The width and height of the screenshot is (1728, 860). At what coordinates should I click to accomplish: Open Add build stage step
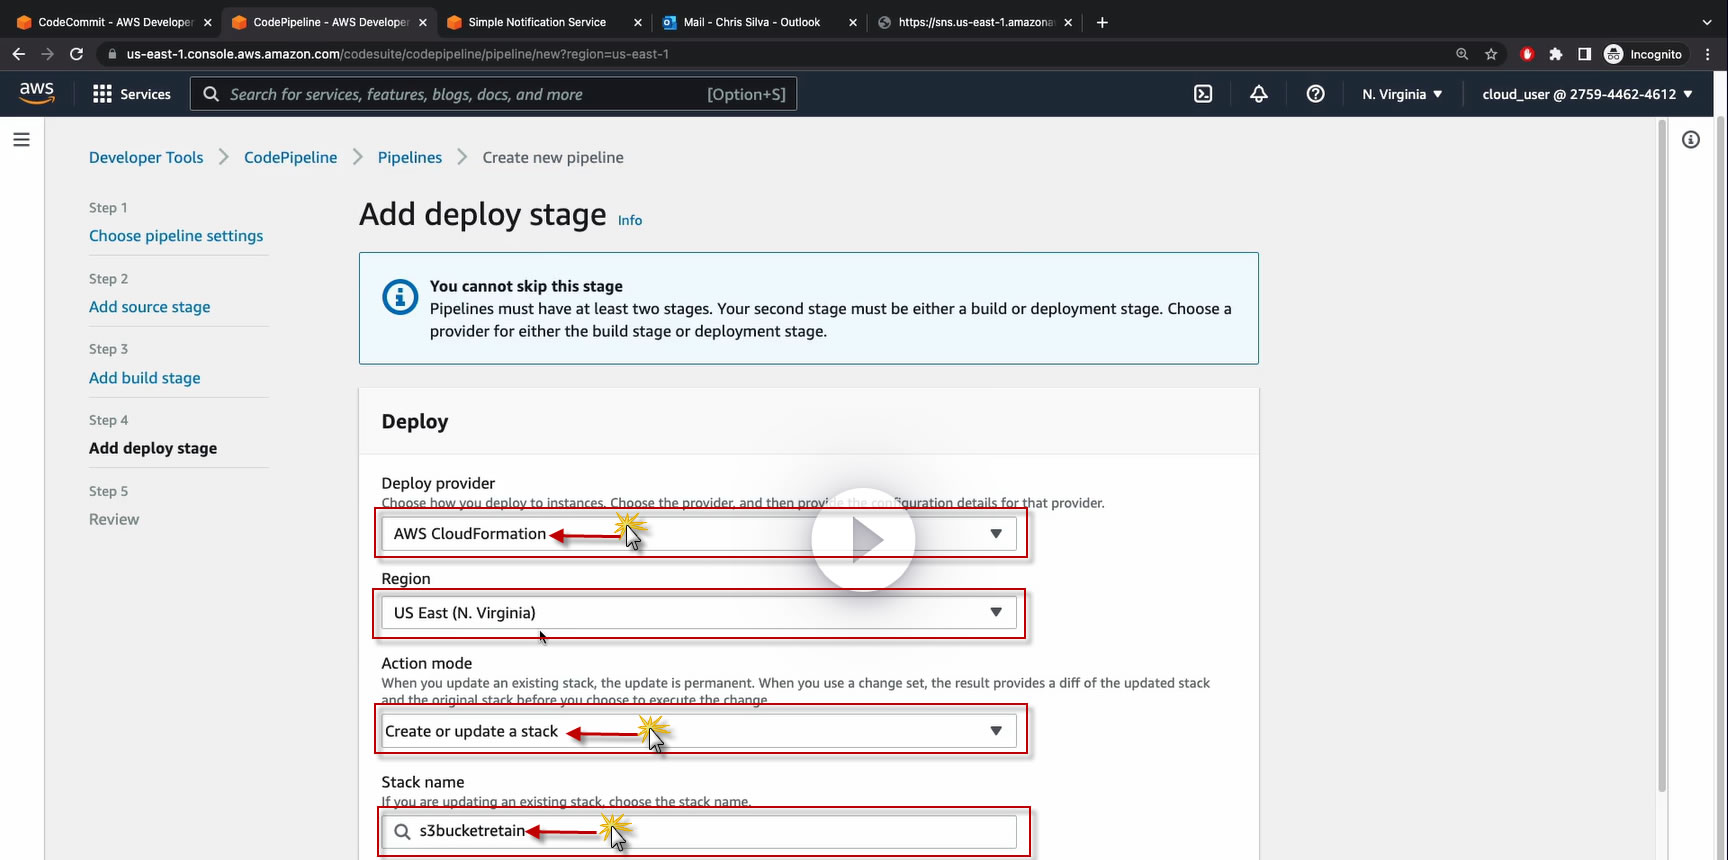click(x=145, y=378)
